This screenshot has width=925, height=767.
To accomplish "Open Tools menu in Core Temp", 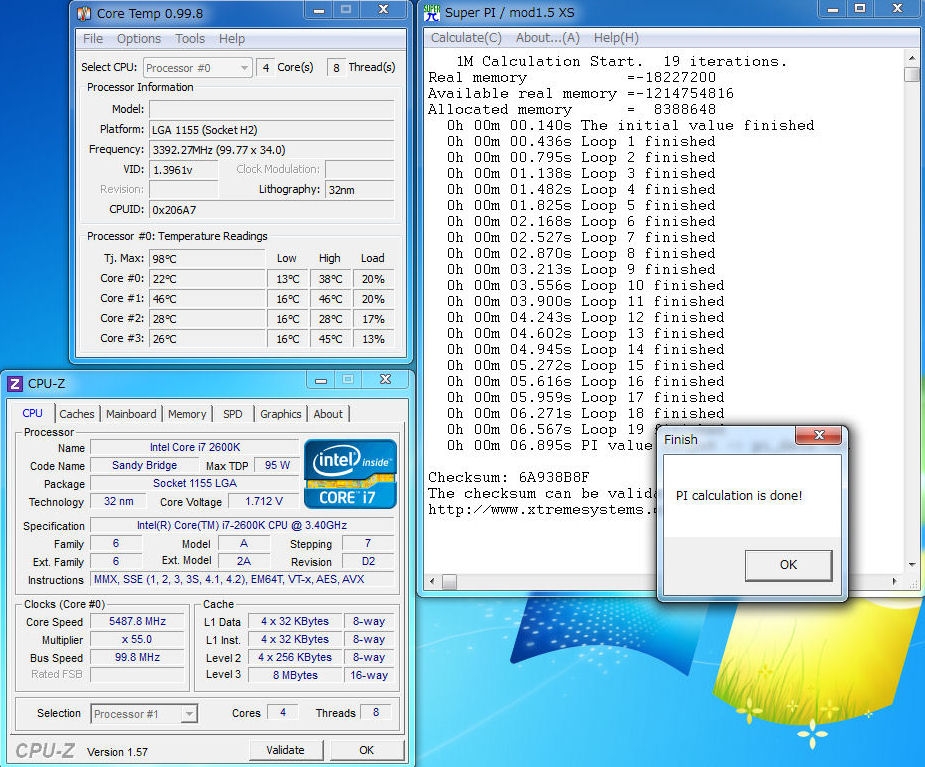I will (190, 39).
